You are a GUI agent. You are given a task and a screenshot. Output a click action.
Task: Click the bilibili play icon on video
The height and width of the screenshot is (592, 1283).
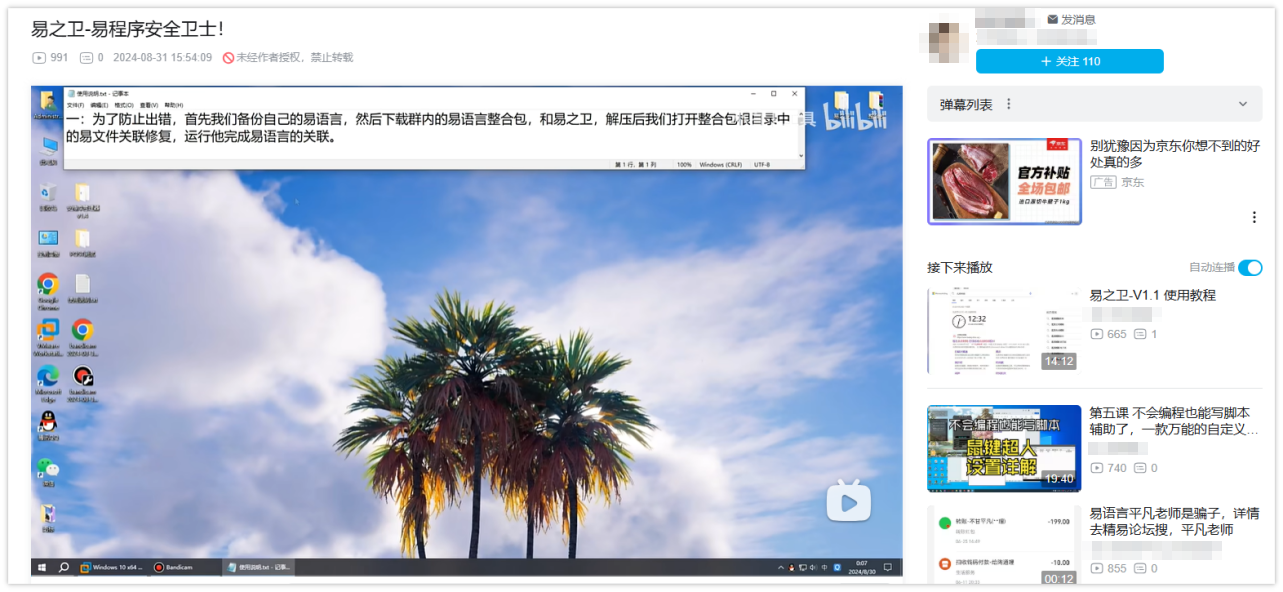tap(848, 501)
